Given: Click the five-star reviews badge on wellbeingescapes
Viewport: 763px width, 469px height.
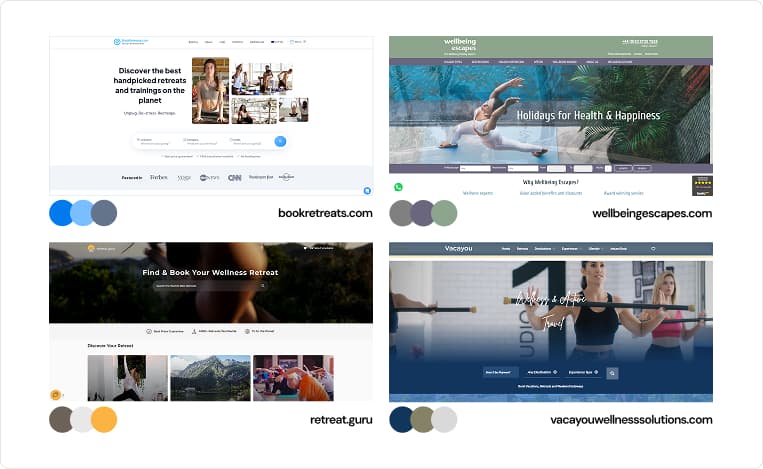Looking at the screenshot, I should 702,186.
